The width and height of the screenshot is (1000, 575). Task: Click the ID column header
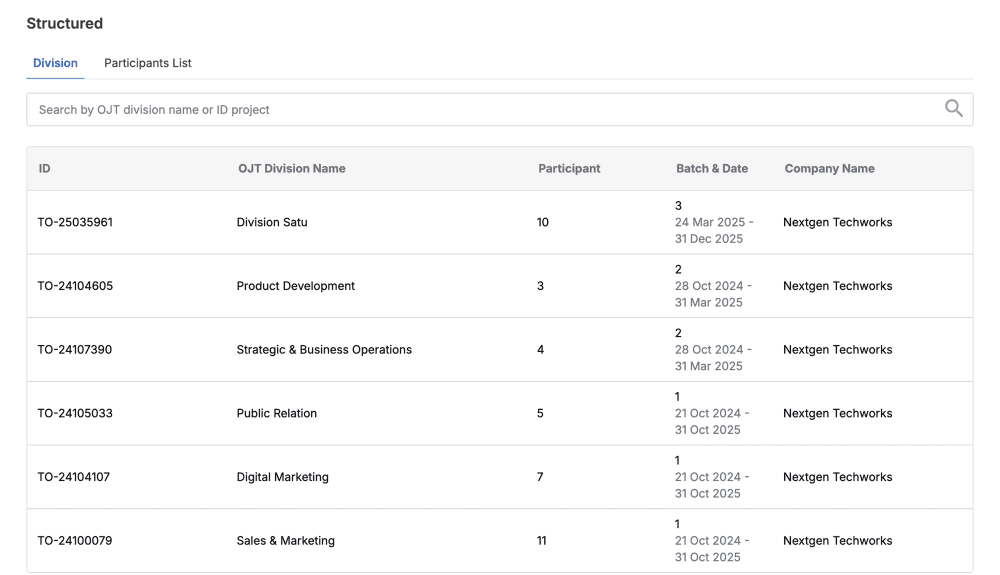(x=44, y=169)
